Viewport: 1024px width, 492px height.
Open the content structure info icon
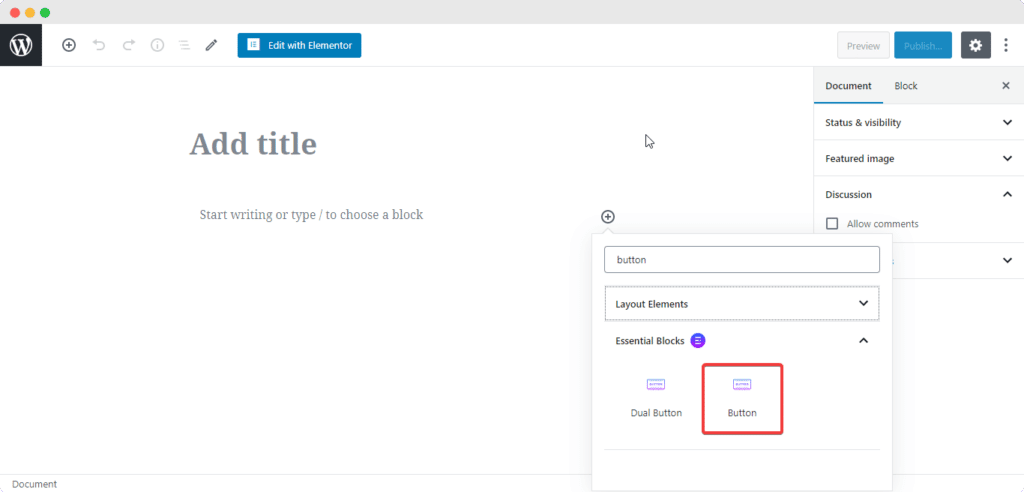coord(157,45)
